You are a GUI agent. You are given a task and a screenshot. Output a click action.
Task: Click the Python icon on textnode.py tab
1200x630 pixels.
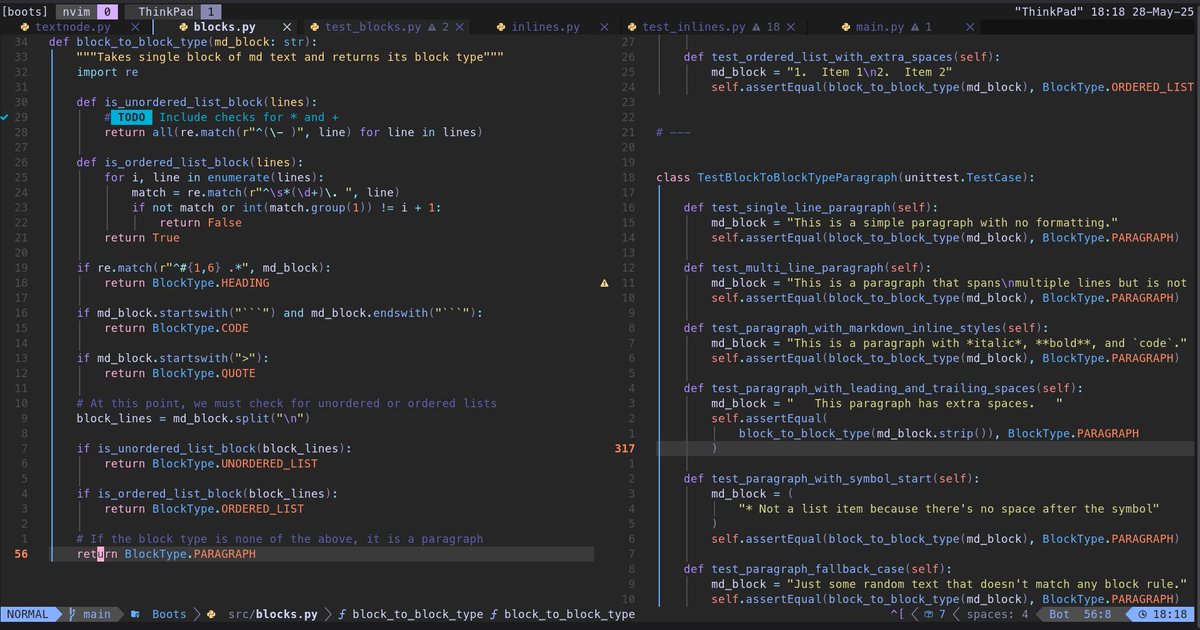[24, 27]
